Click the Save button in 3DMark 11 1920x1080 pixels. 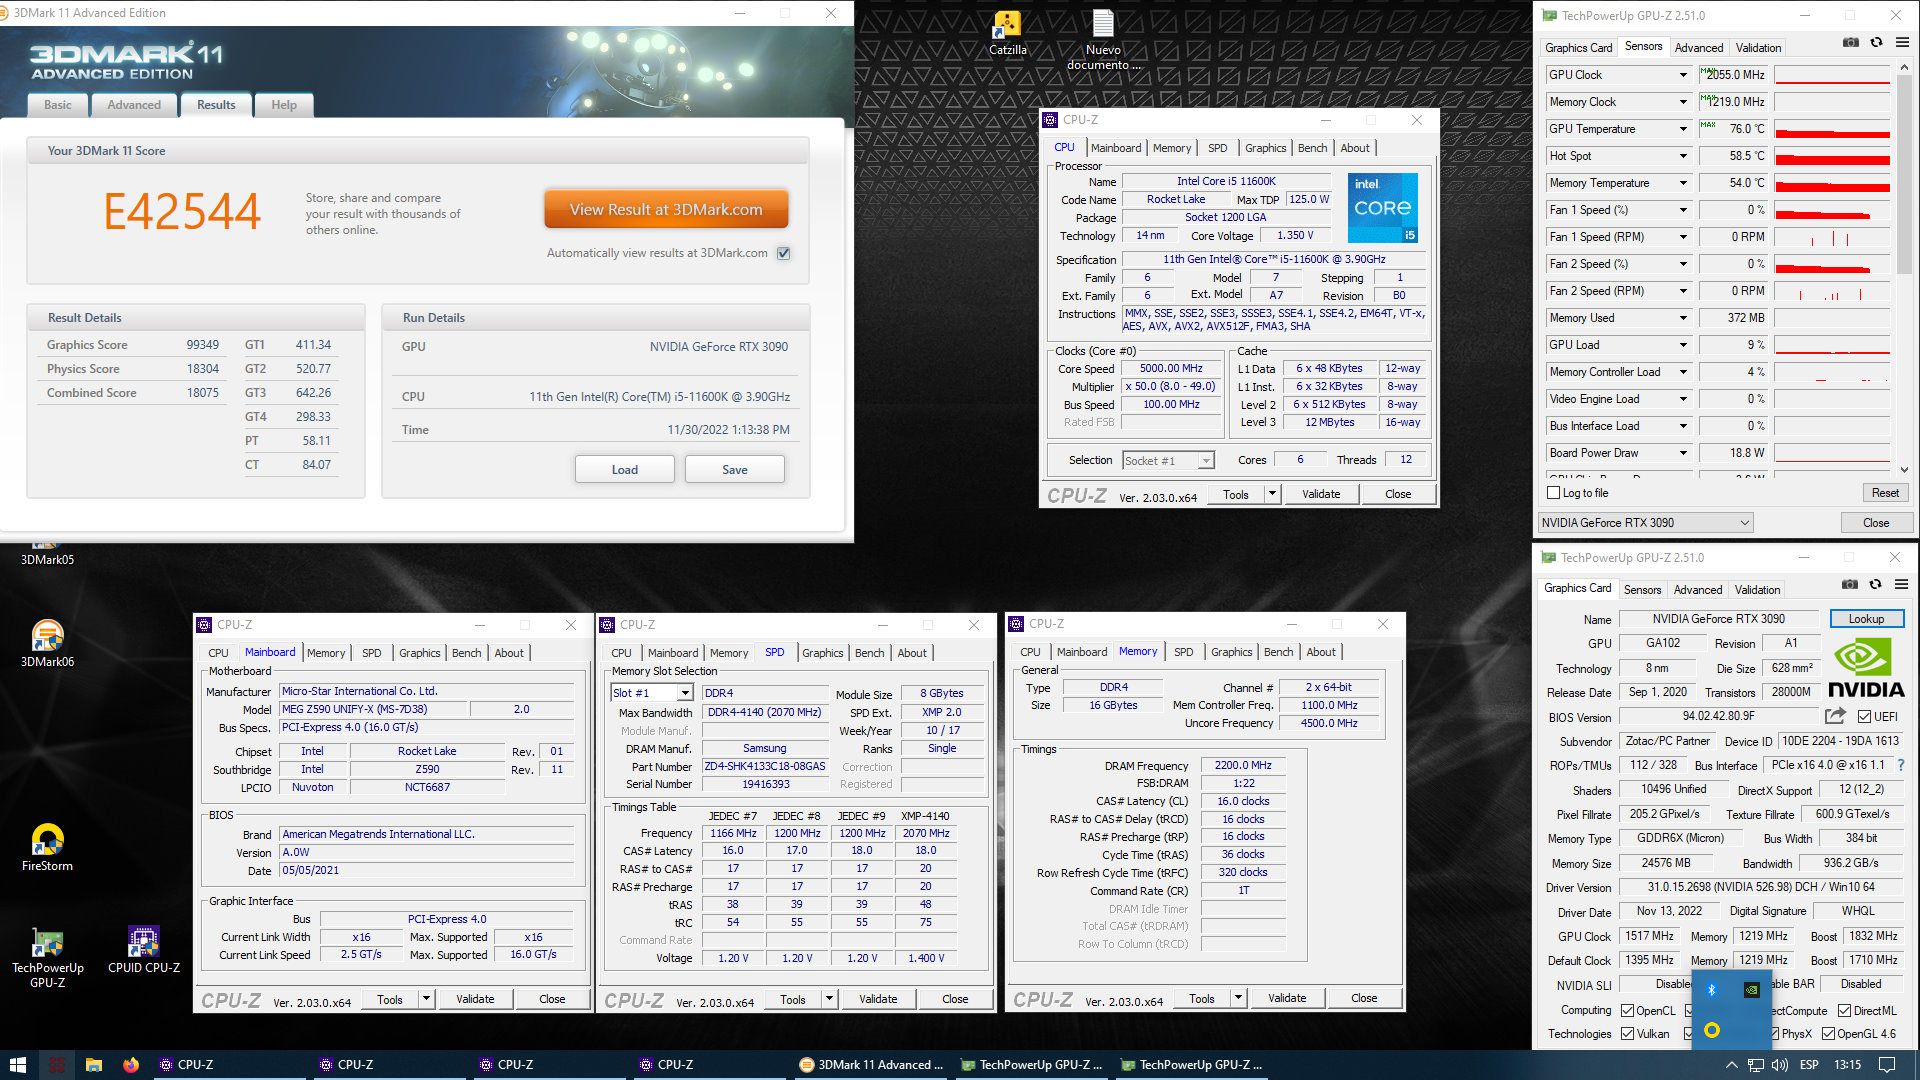click(735, 470)
